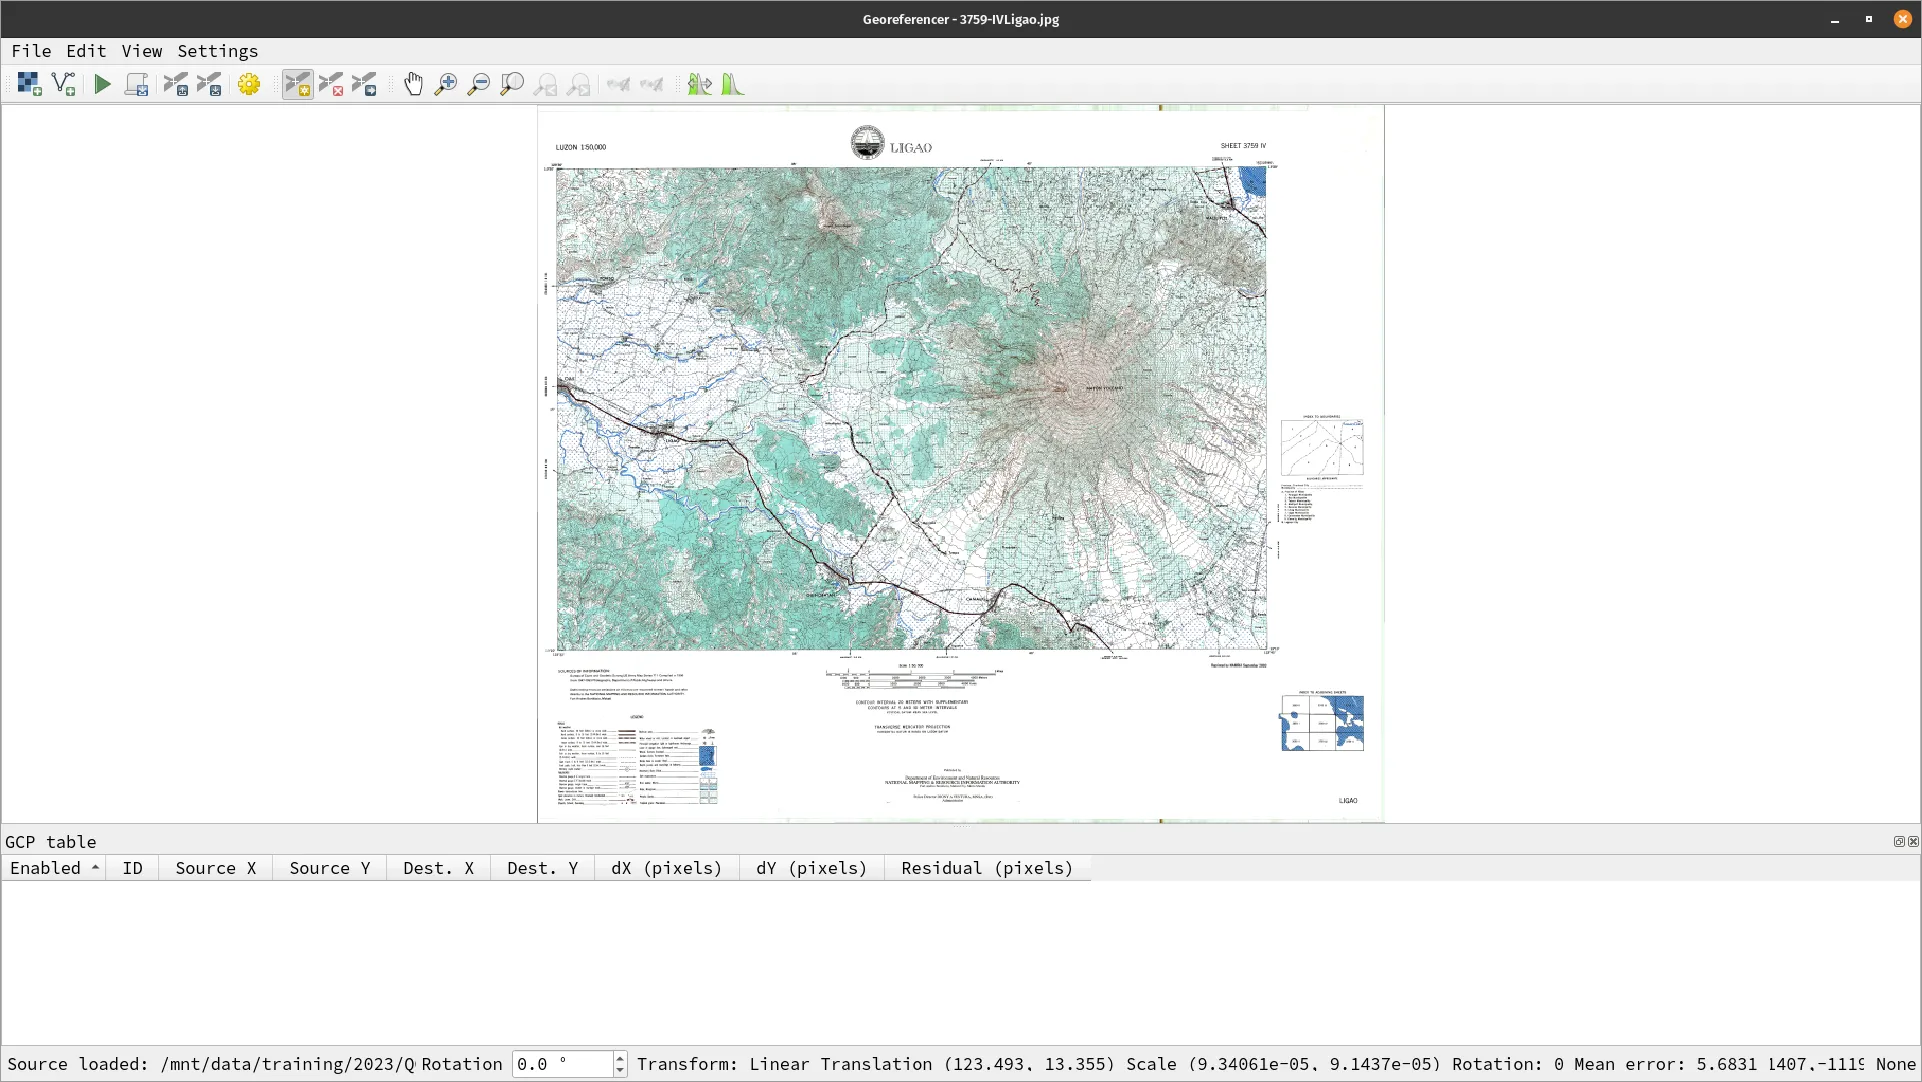1922x1082 pixels.
Task: Click the Zoom In magnifier
Action: pos(446,85)
